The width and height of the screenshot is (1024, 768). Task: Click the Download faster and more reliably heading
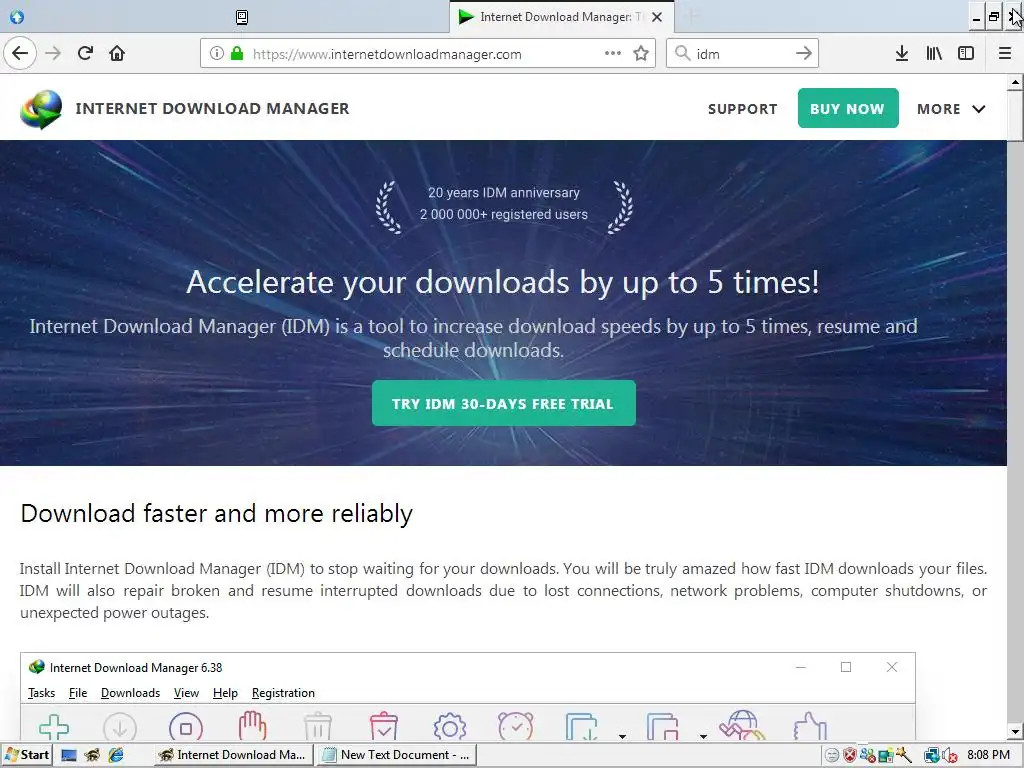coord(216,514)
